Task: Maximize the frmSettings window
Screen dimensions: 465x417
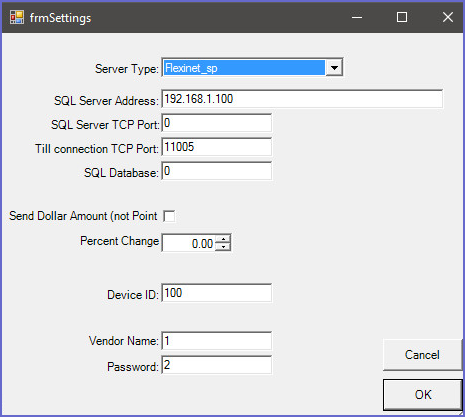Action: 402,17
